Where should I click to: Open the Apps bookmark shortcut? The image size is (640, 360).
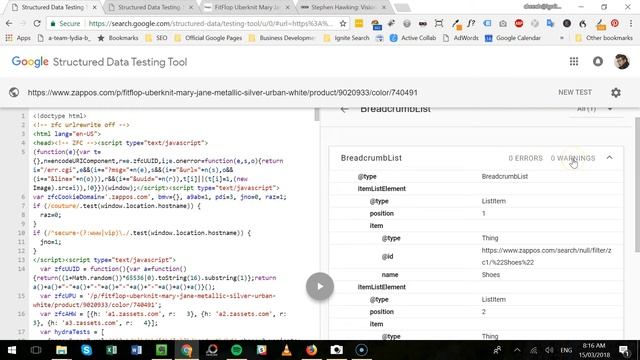(x=18, y=38)
